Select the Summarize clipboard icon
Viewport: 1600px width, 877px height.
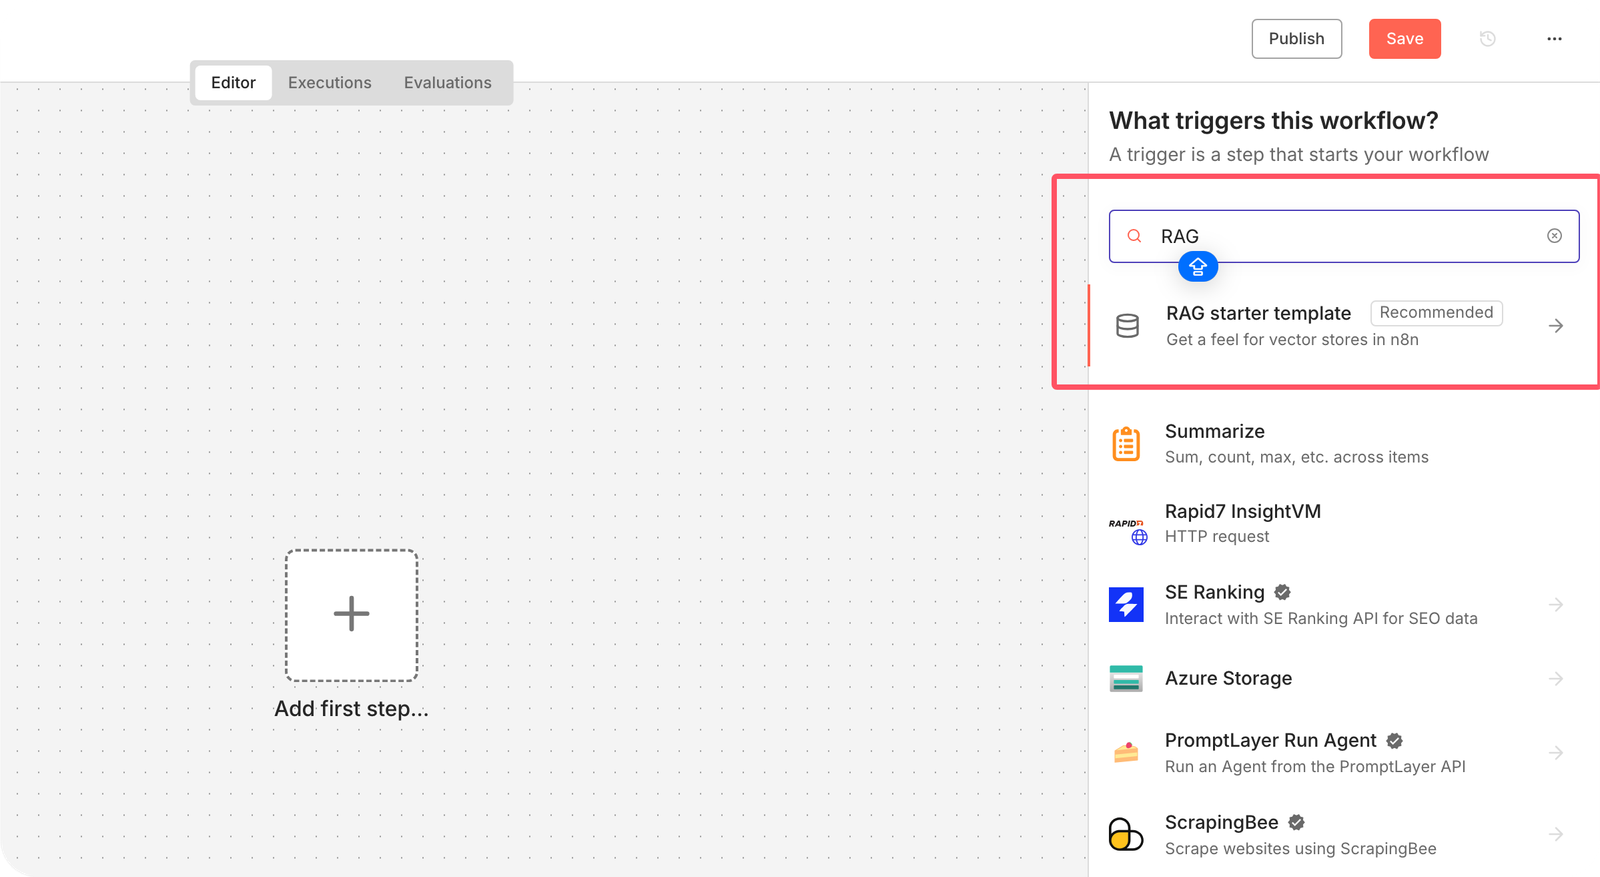[1126, 444]
